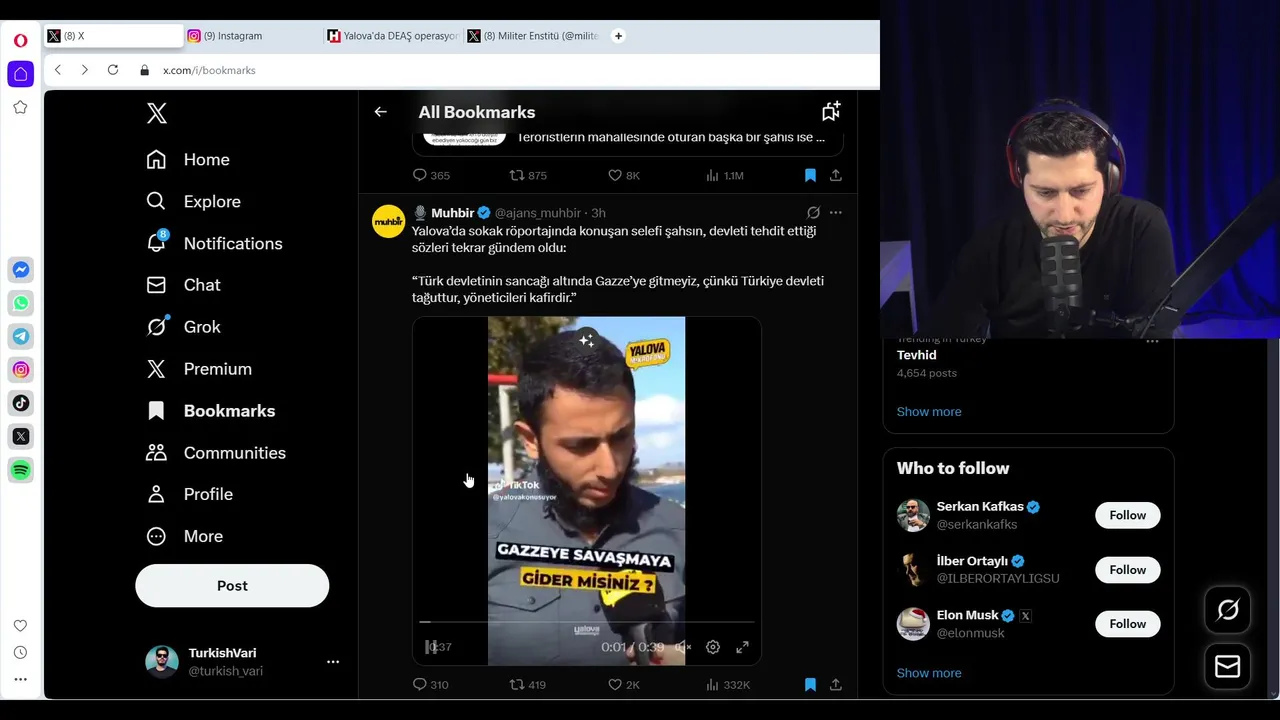Follow Elon Musk
Screen dimensions: 1280x720
pyautogui.click(x=1127, y=624)
